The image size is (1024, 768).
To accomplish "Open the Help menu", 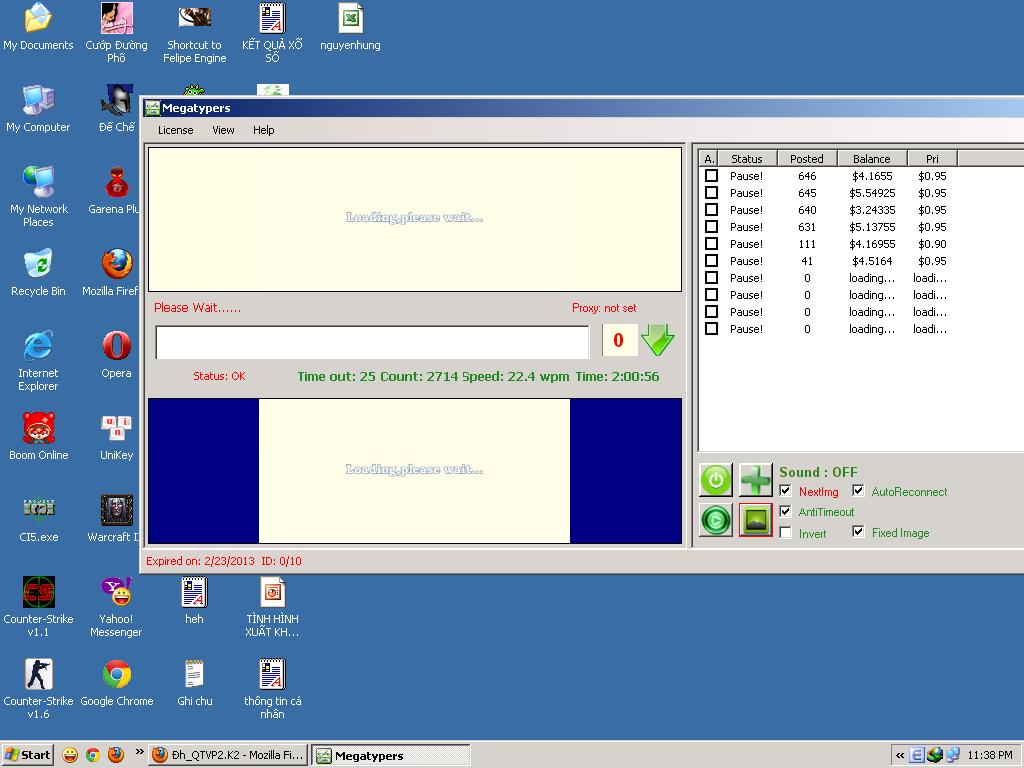I will tap(263, 130).
